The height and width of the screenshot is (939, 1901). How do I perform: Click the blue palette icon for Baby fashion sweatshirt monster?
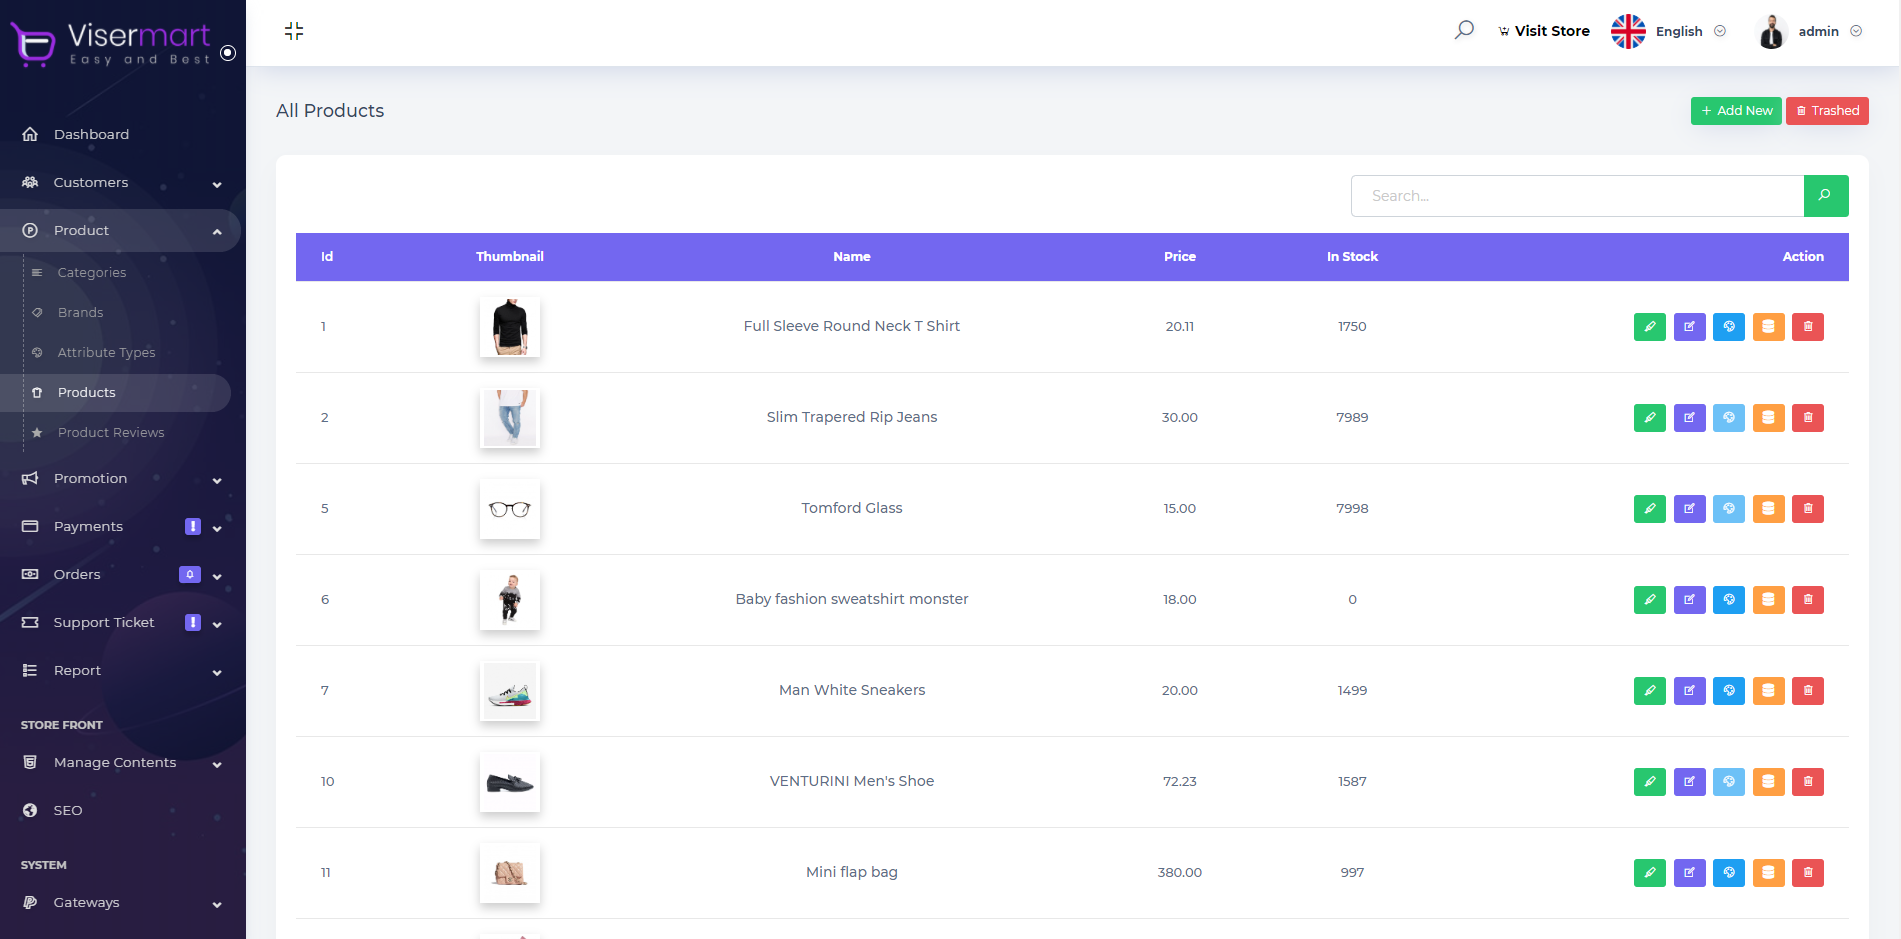[x=1729, y=600]
